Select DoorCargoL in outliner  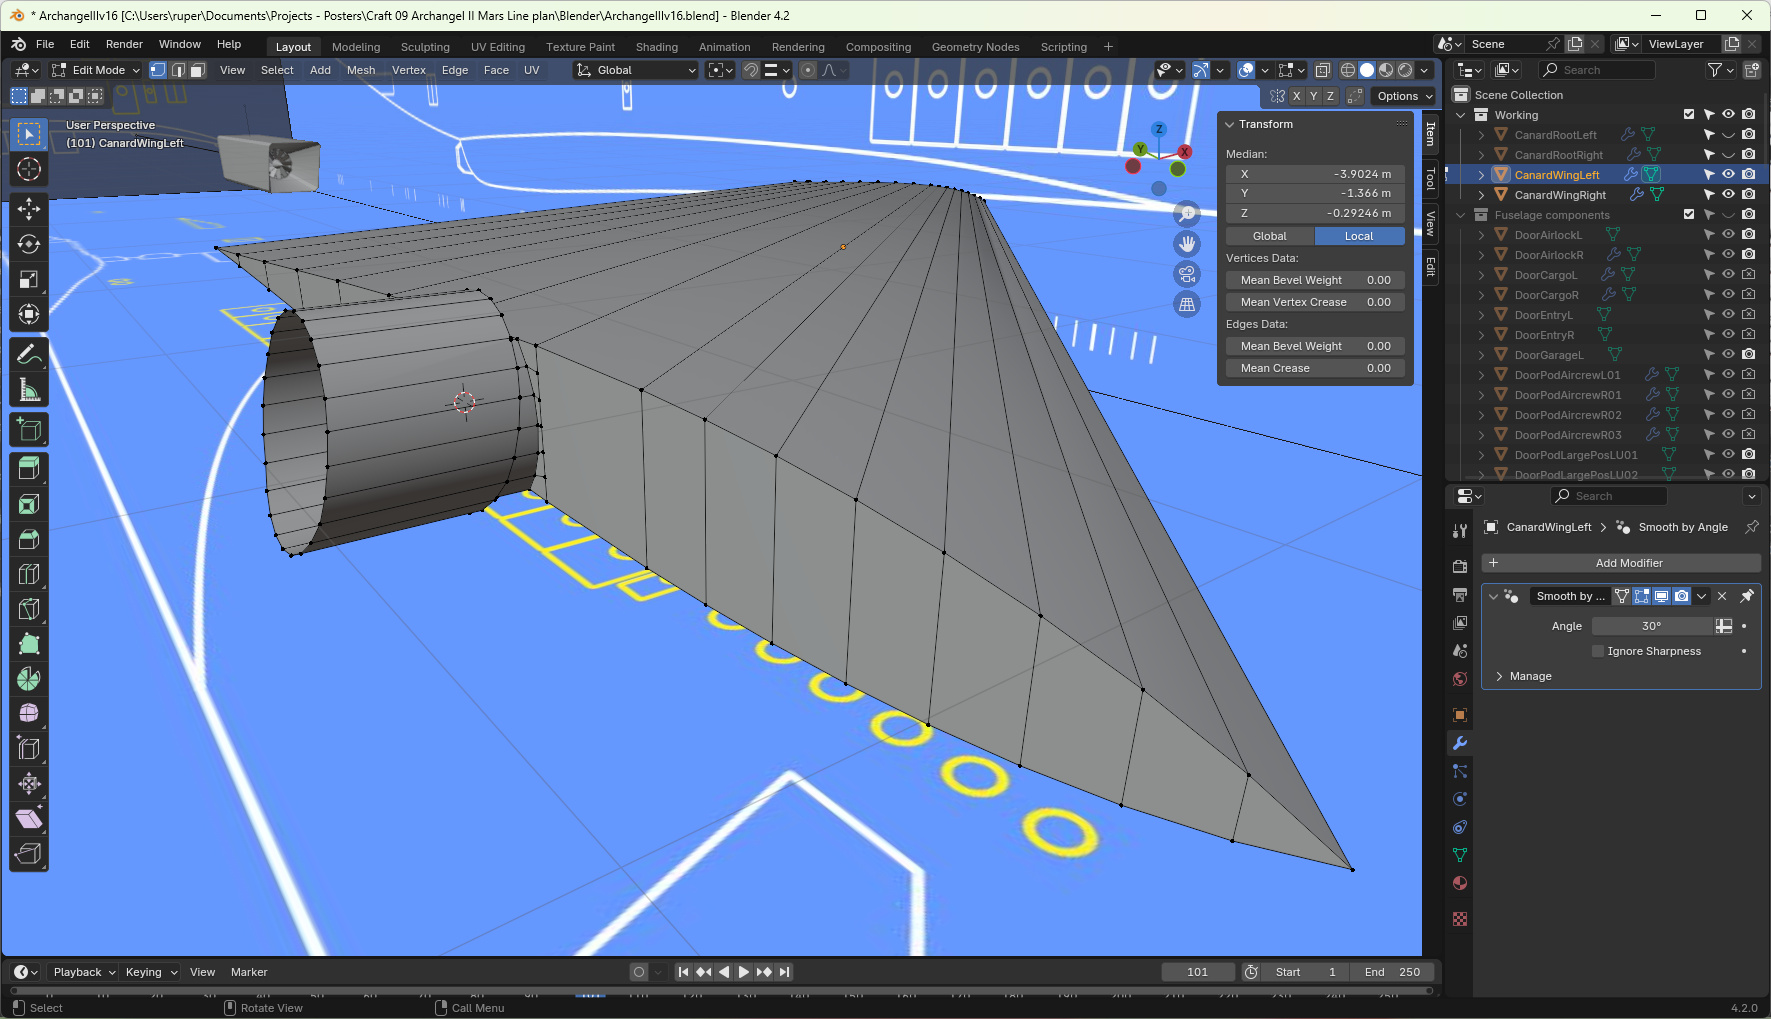tap(1545, 275)
